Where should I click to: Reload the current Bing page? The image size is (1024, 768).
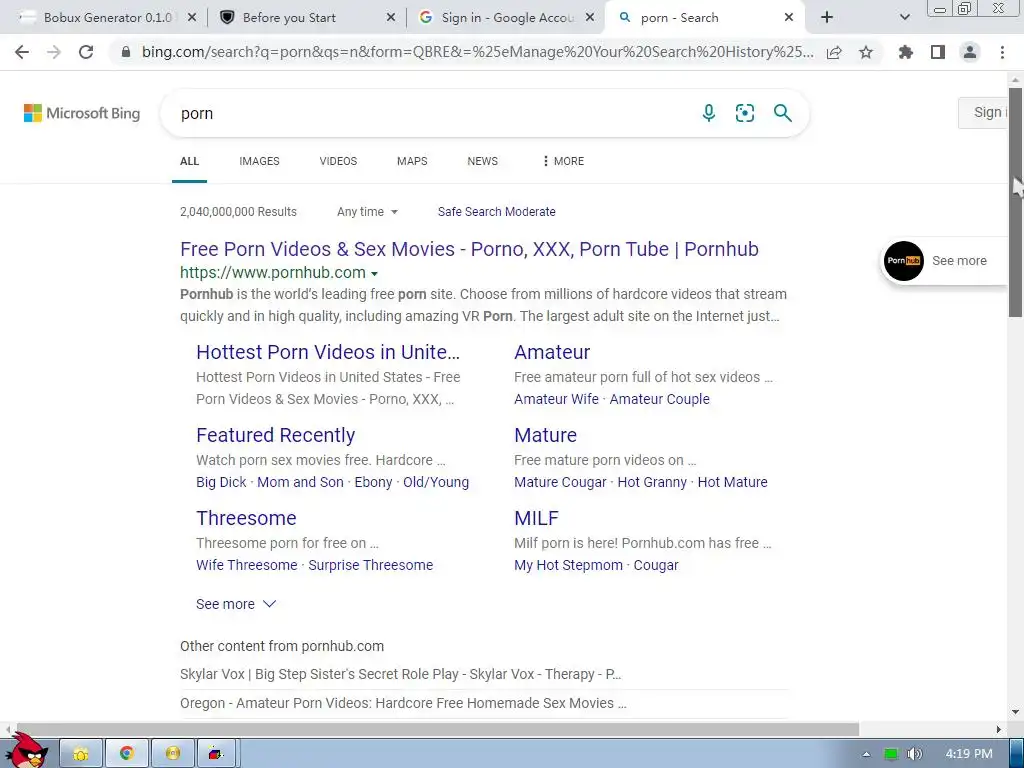pos(86,52)
